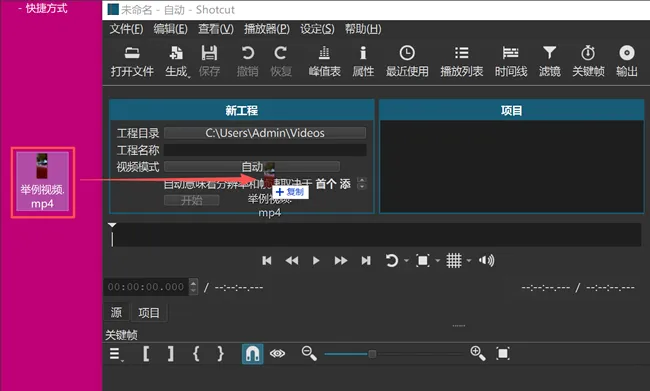
Task: Click the keyframes zoom out magnifier
Action: (x=309, y=354)
